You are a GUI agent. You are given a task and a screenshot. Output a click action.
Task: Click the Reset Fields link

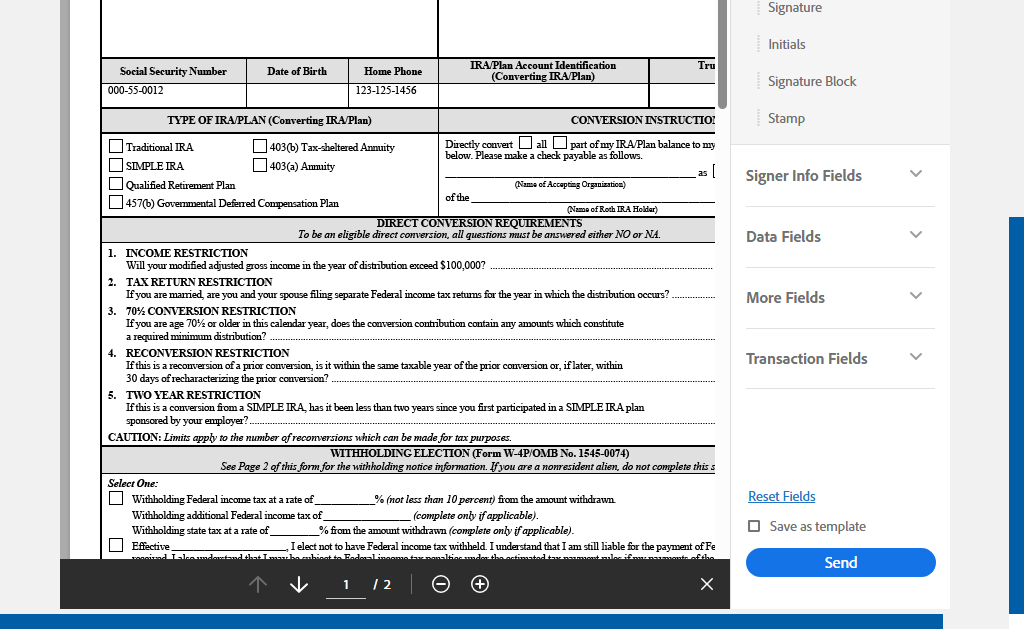coord(782,496)
